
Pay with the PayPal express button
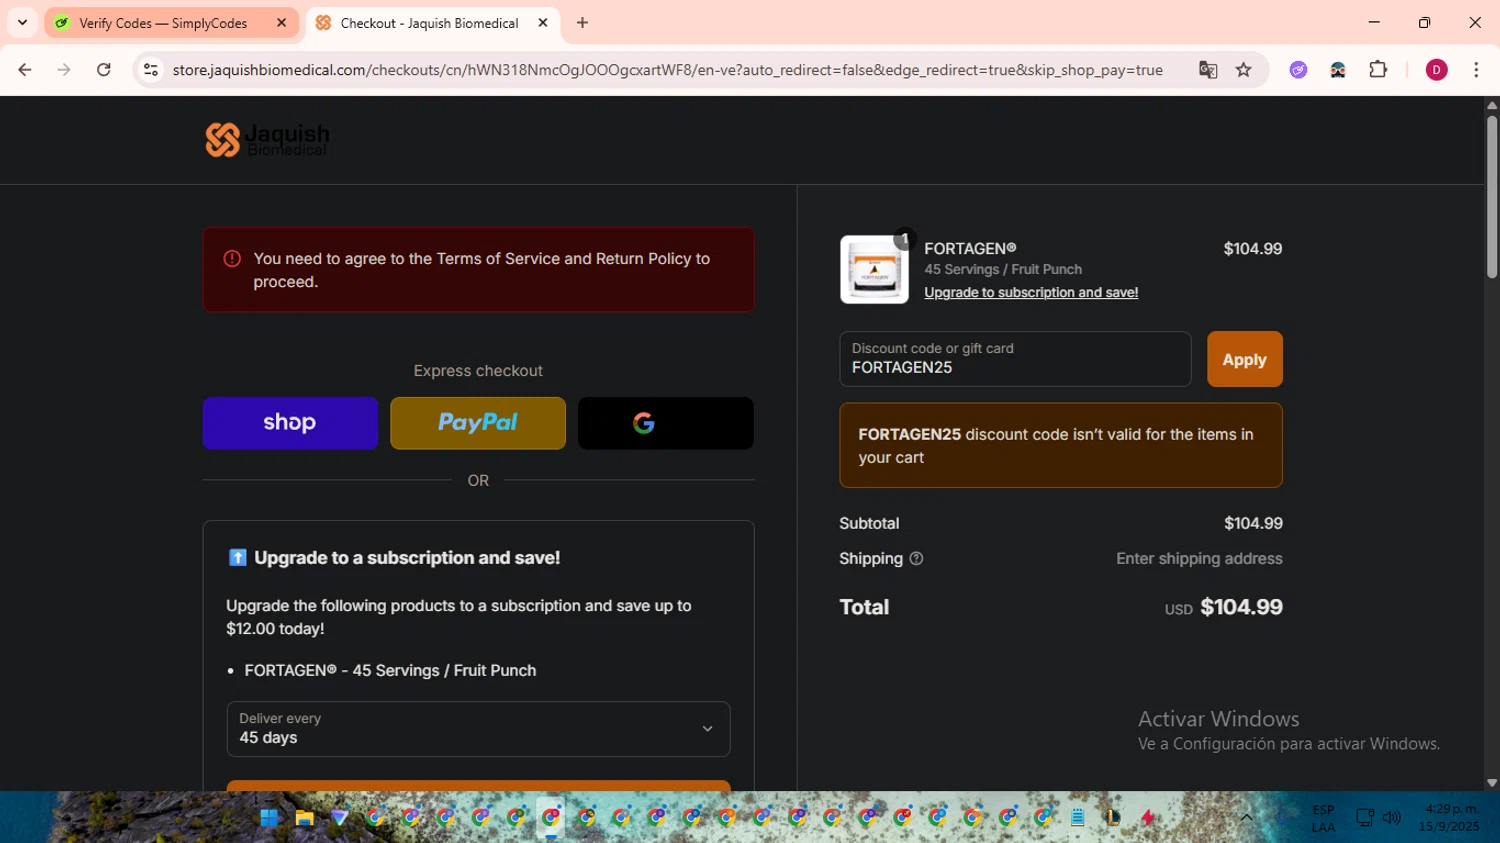478,423
